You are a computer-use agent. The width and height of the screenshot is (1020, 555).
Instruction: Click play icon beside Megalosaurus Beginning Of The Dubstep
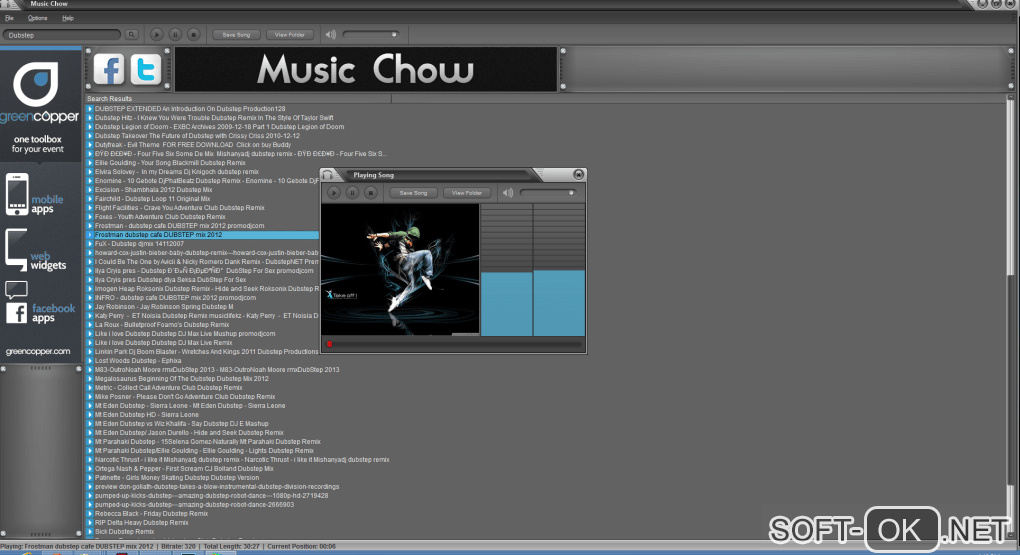(x=90, y=379)
